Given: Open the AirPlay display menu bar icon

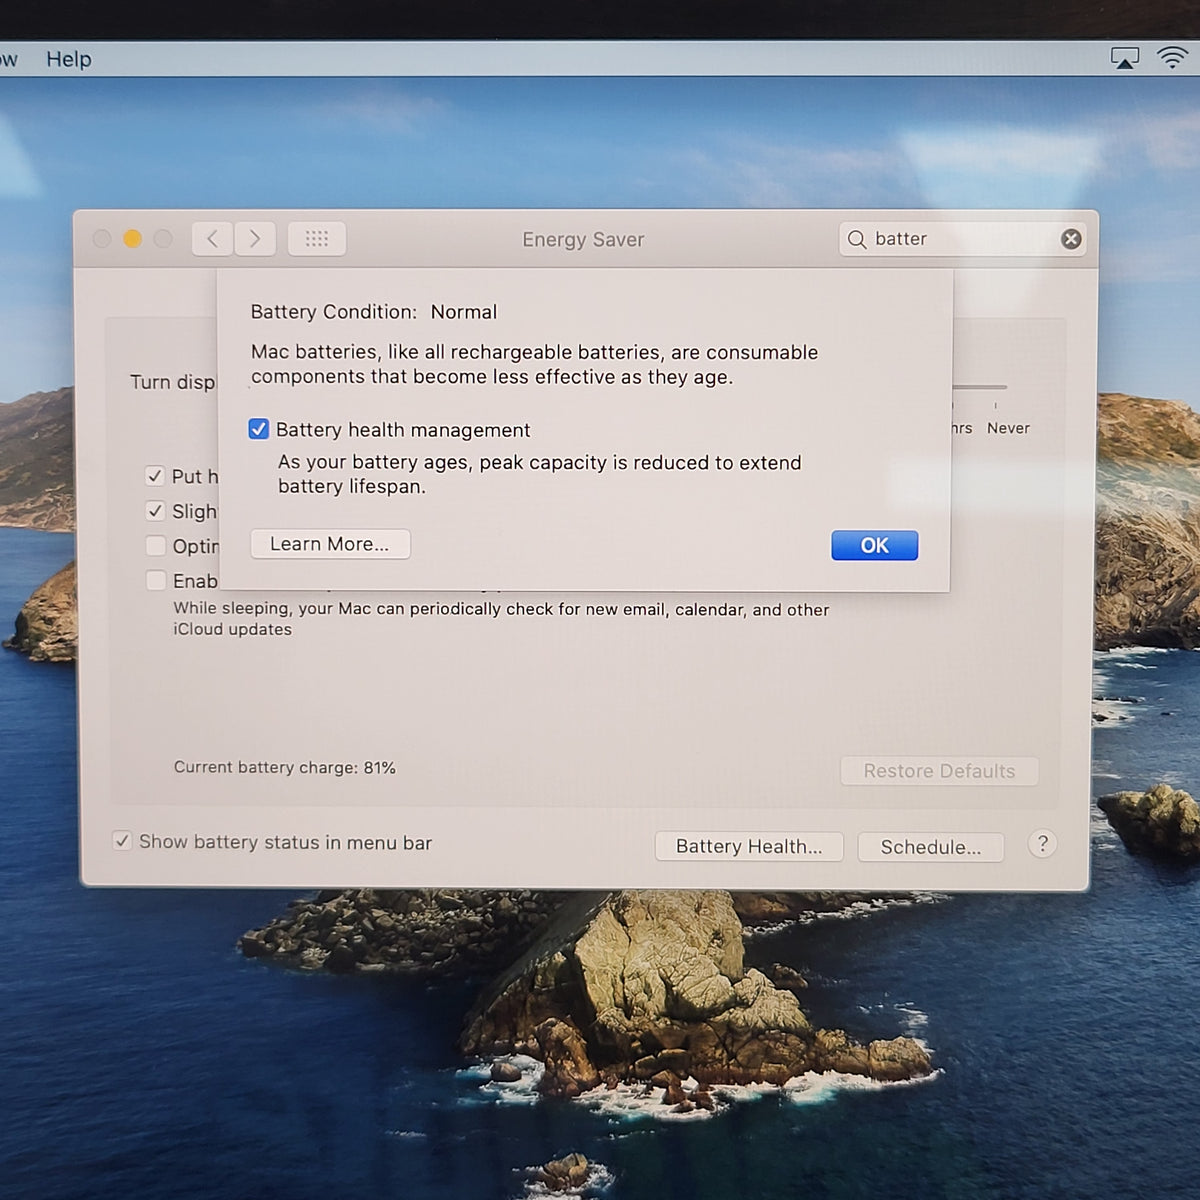Looking at the screenshot, I should click(1125, 58).
